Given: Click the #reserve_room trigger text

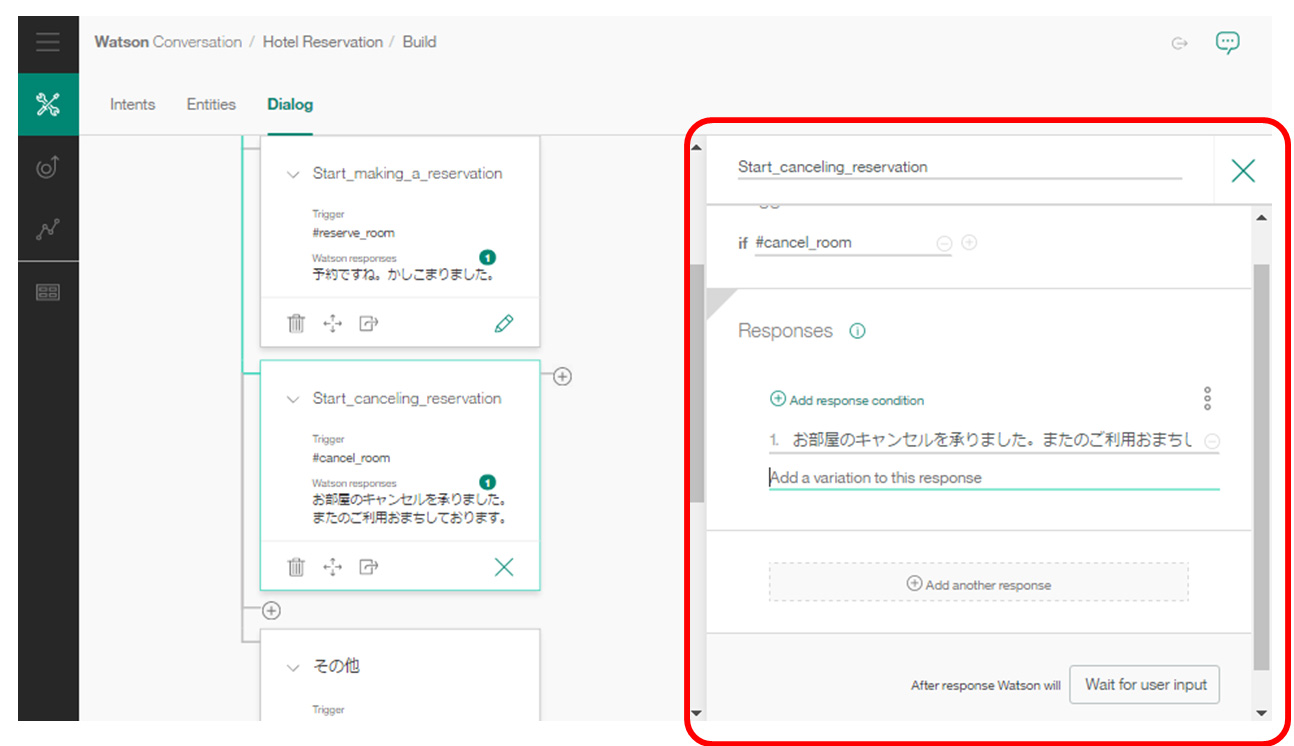Looking at the screenshot, I should click(353, 233).
